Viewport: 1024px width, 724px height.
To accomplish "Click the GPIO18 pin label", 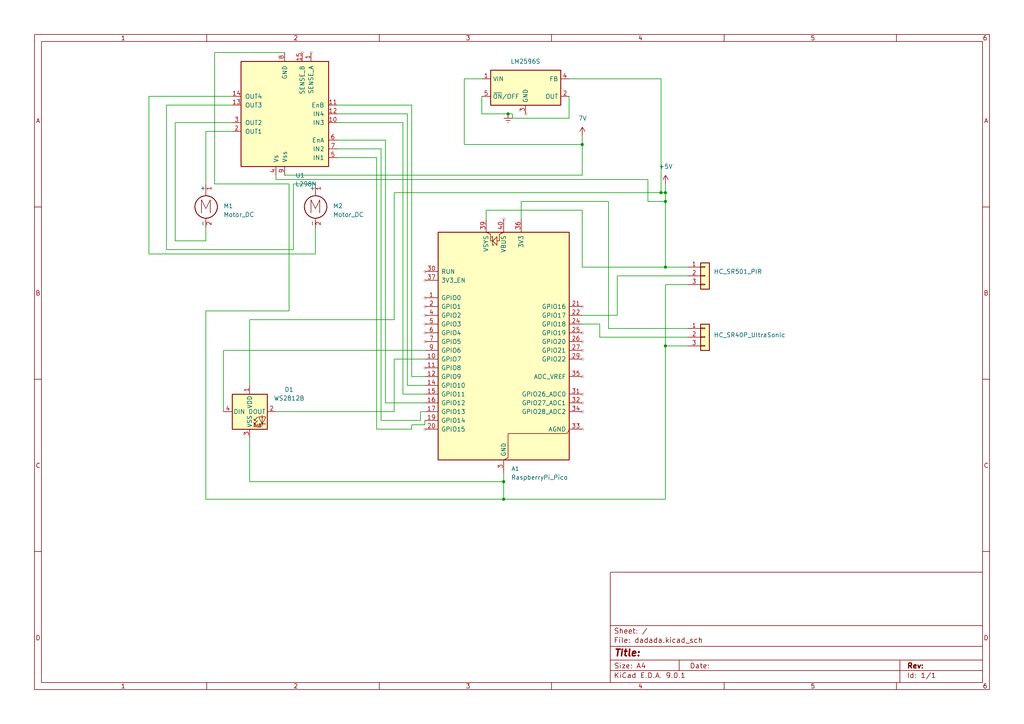I will pyautogui.click(x=554, y=324).
